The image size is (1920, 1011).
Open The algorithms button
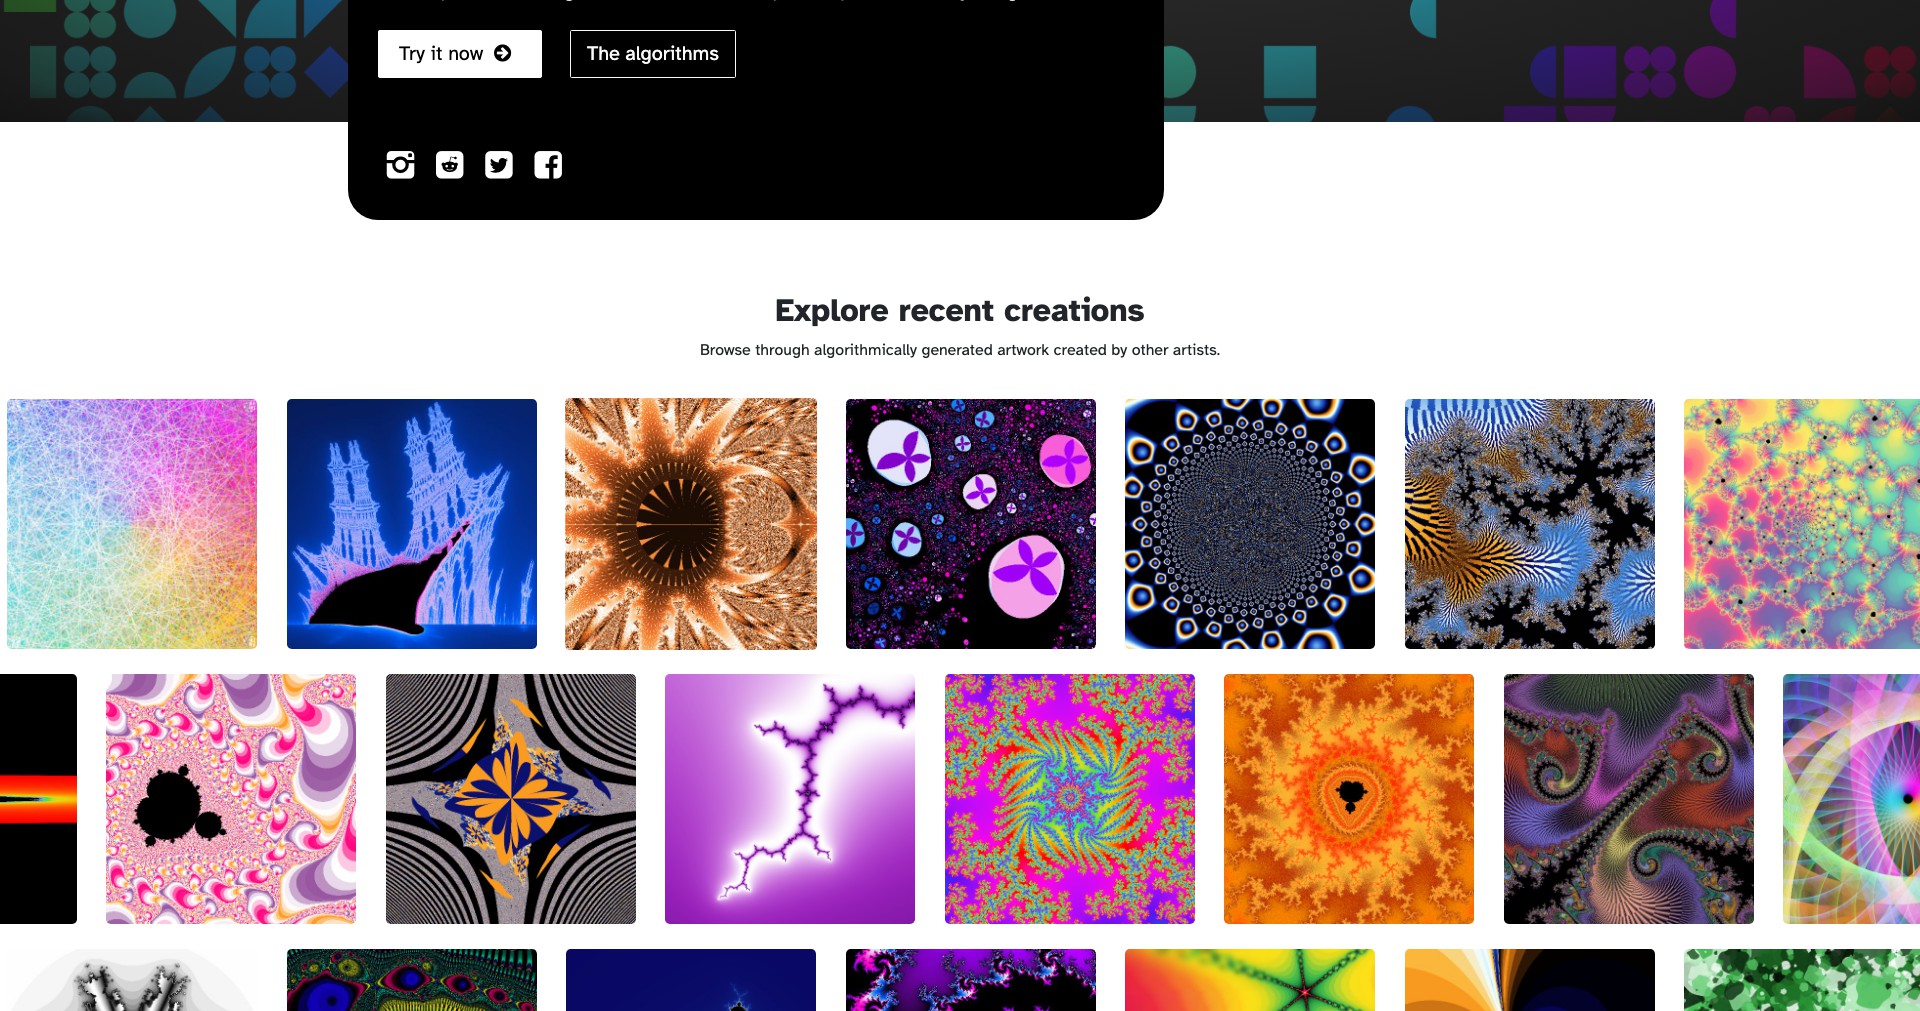[x=653, y=54]
